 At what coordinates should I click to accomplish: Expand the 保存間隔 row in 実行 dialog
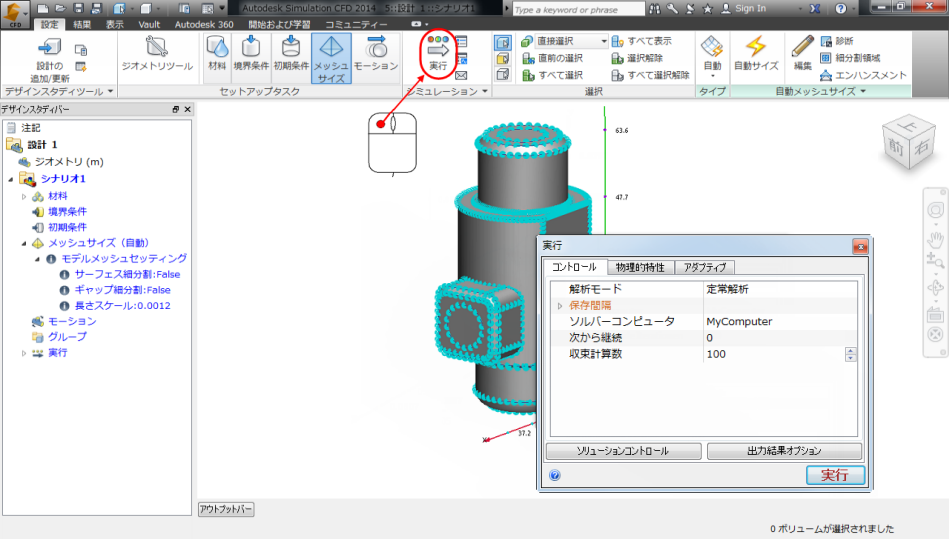click(560, 305)
